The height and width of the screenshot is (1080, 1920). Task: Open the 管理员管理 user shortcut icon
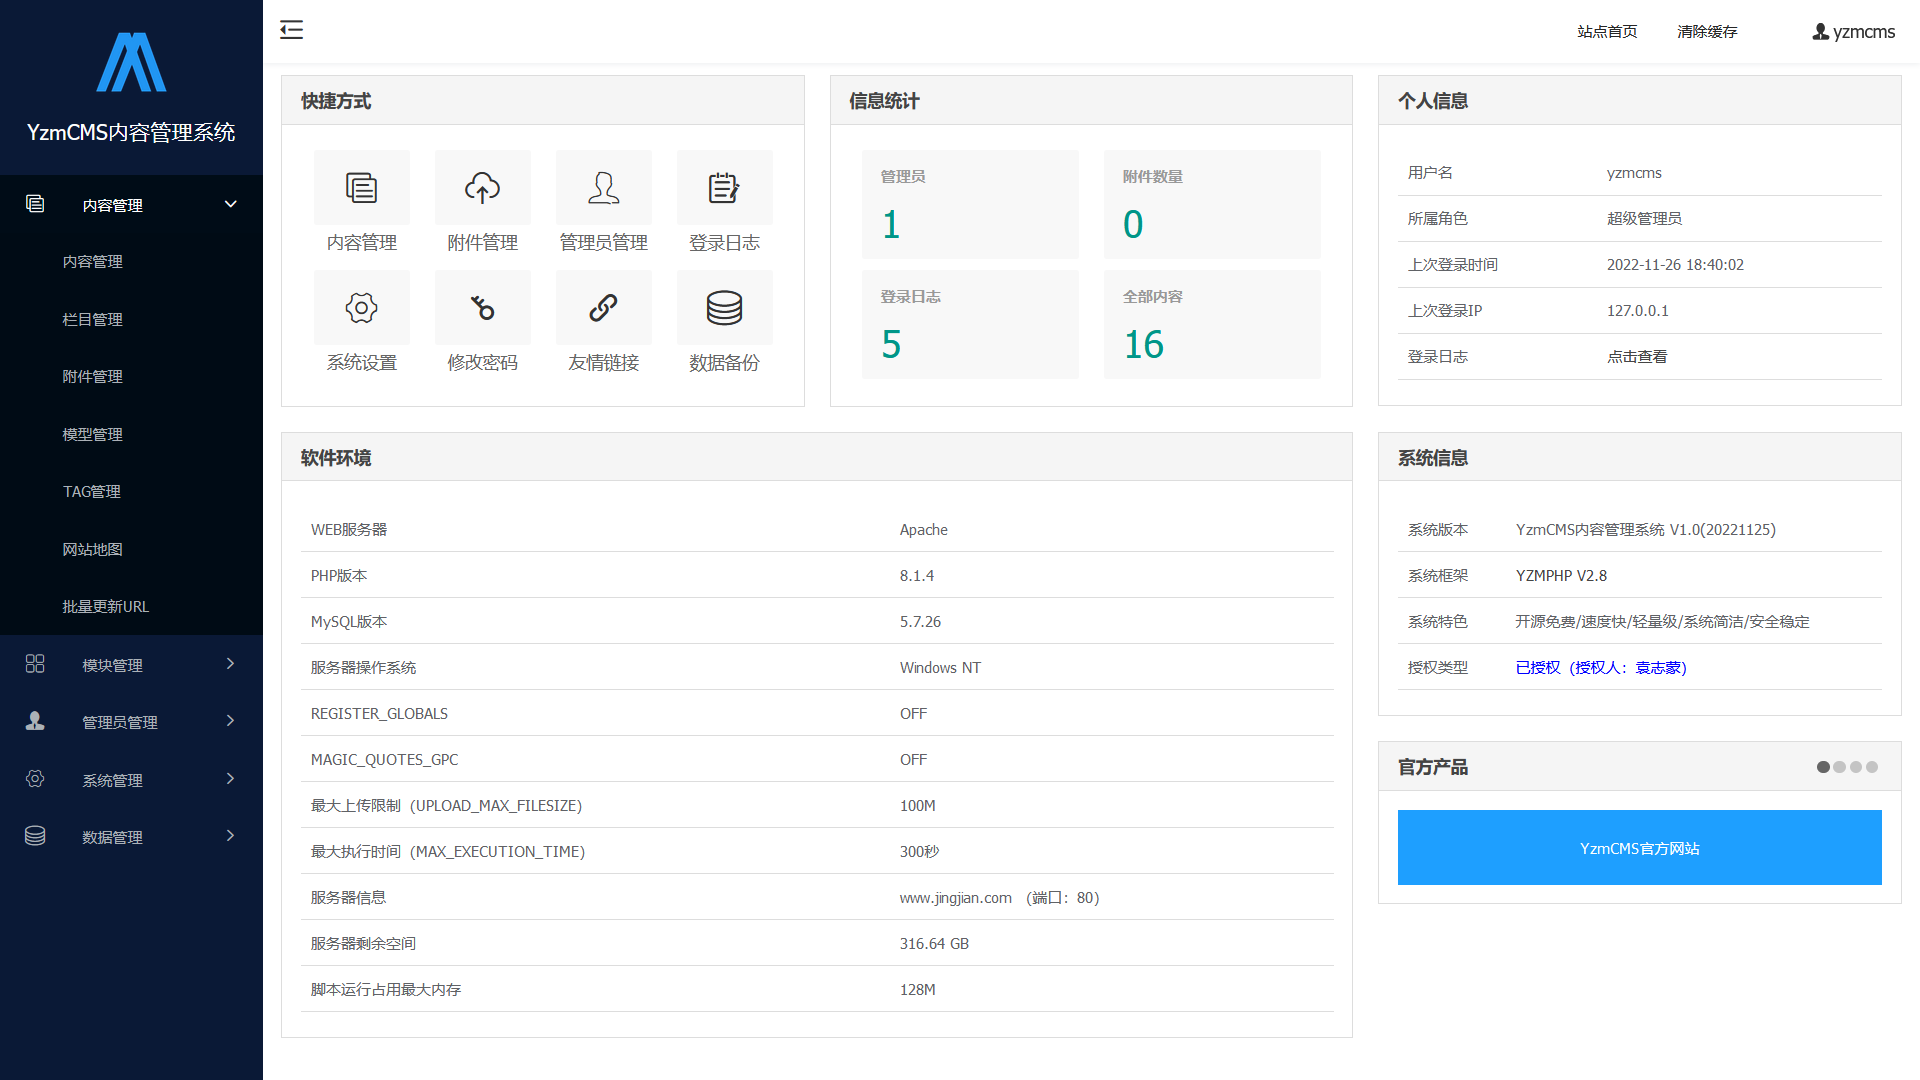(x=603, y=188)
